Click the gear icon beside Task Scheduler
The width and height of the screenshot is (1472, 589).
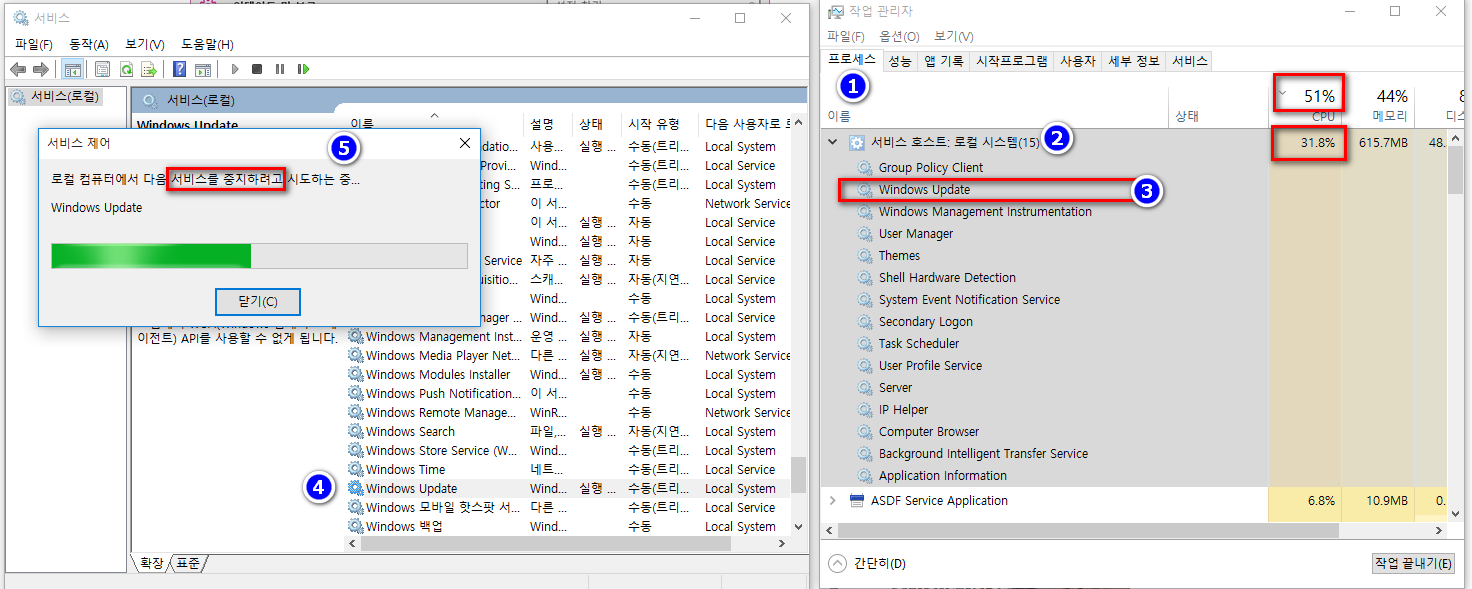click(865, 344)
